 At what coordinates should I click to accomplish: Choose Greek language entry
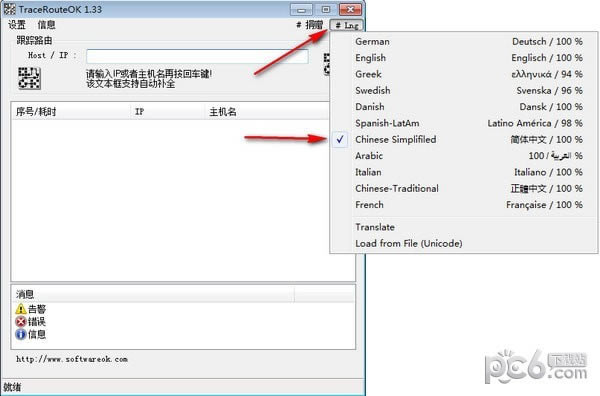click(464, 74)
